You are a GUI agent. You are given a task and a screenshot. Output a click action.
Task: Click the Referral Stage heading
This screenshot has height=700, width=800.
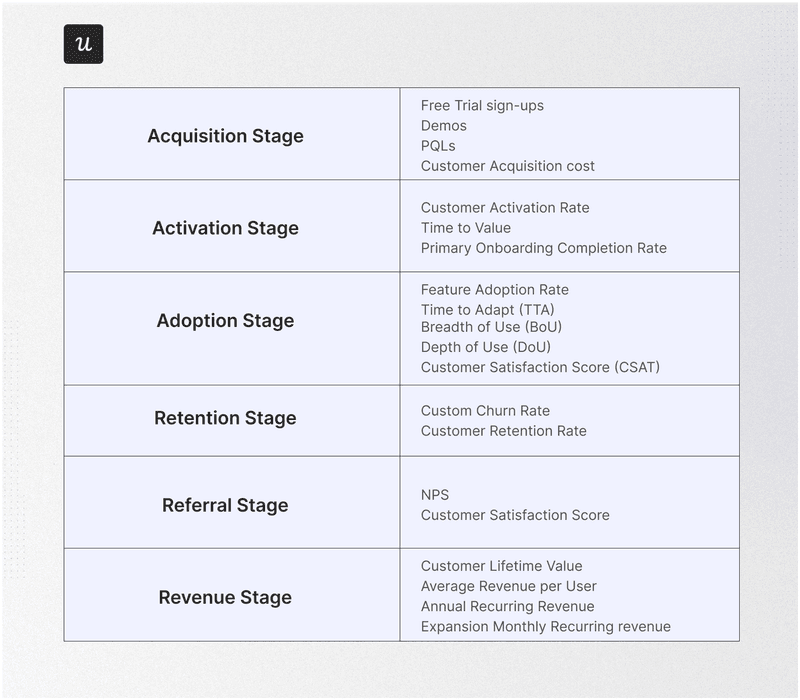pos(225,505)
